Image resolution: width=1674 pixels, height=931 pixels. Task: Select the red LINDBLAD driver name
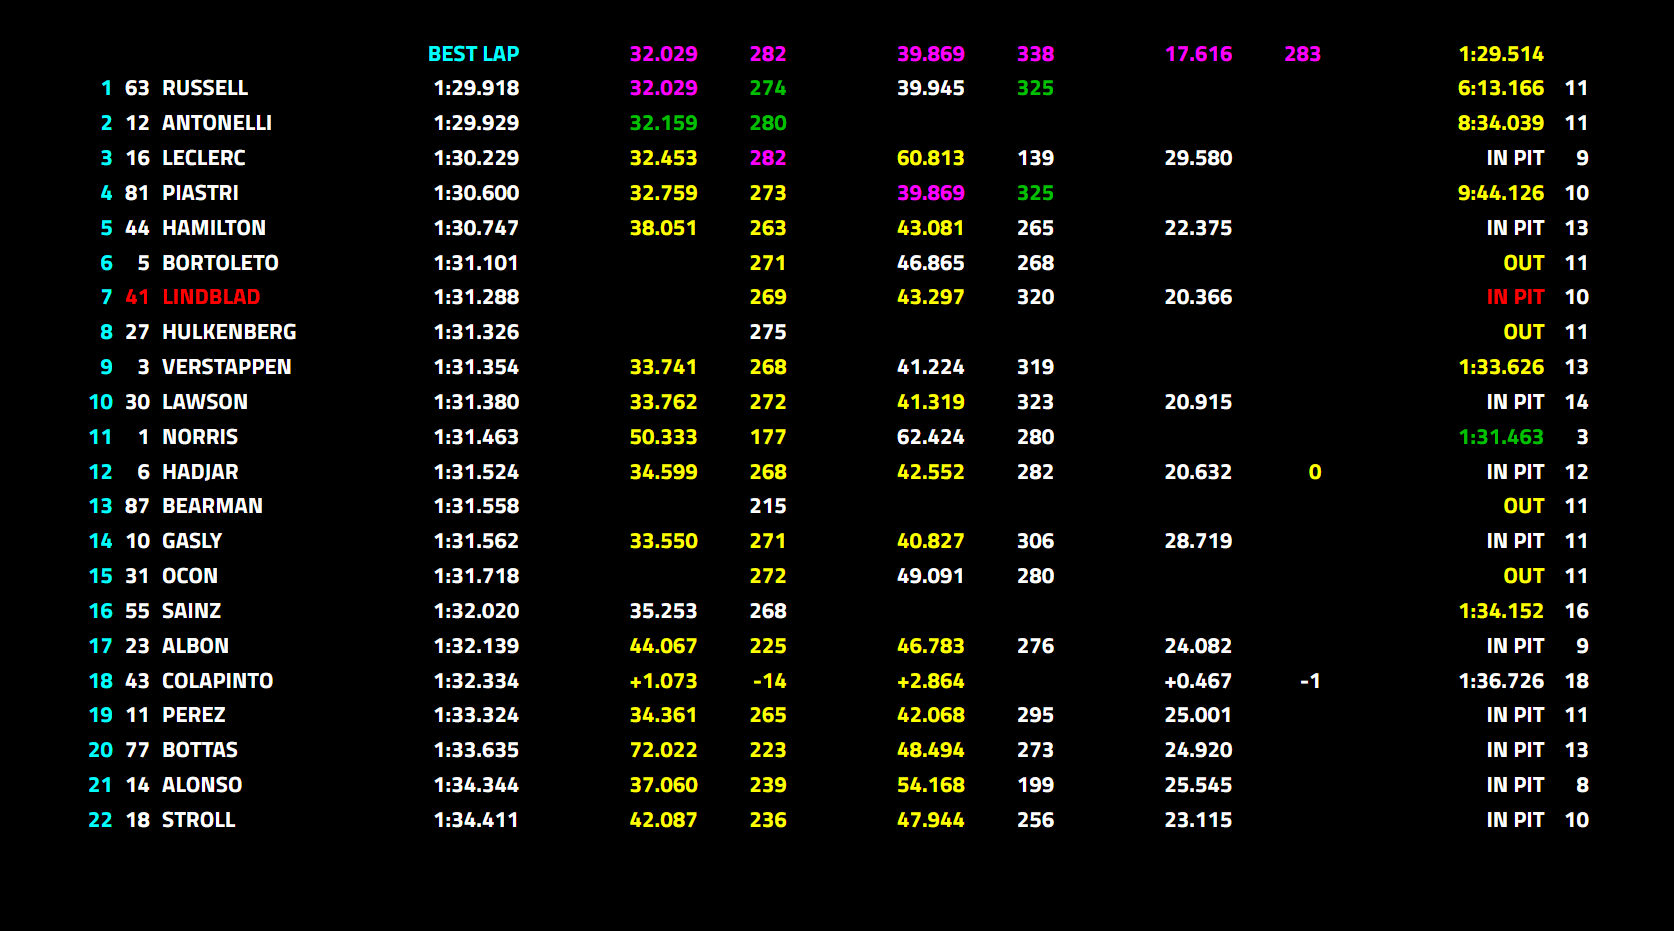tap(211, 297)
